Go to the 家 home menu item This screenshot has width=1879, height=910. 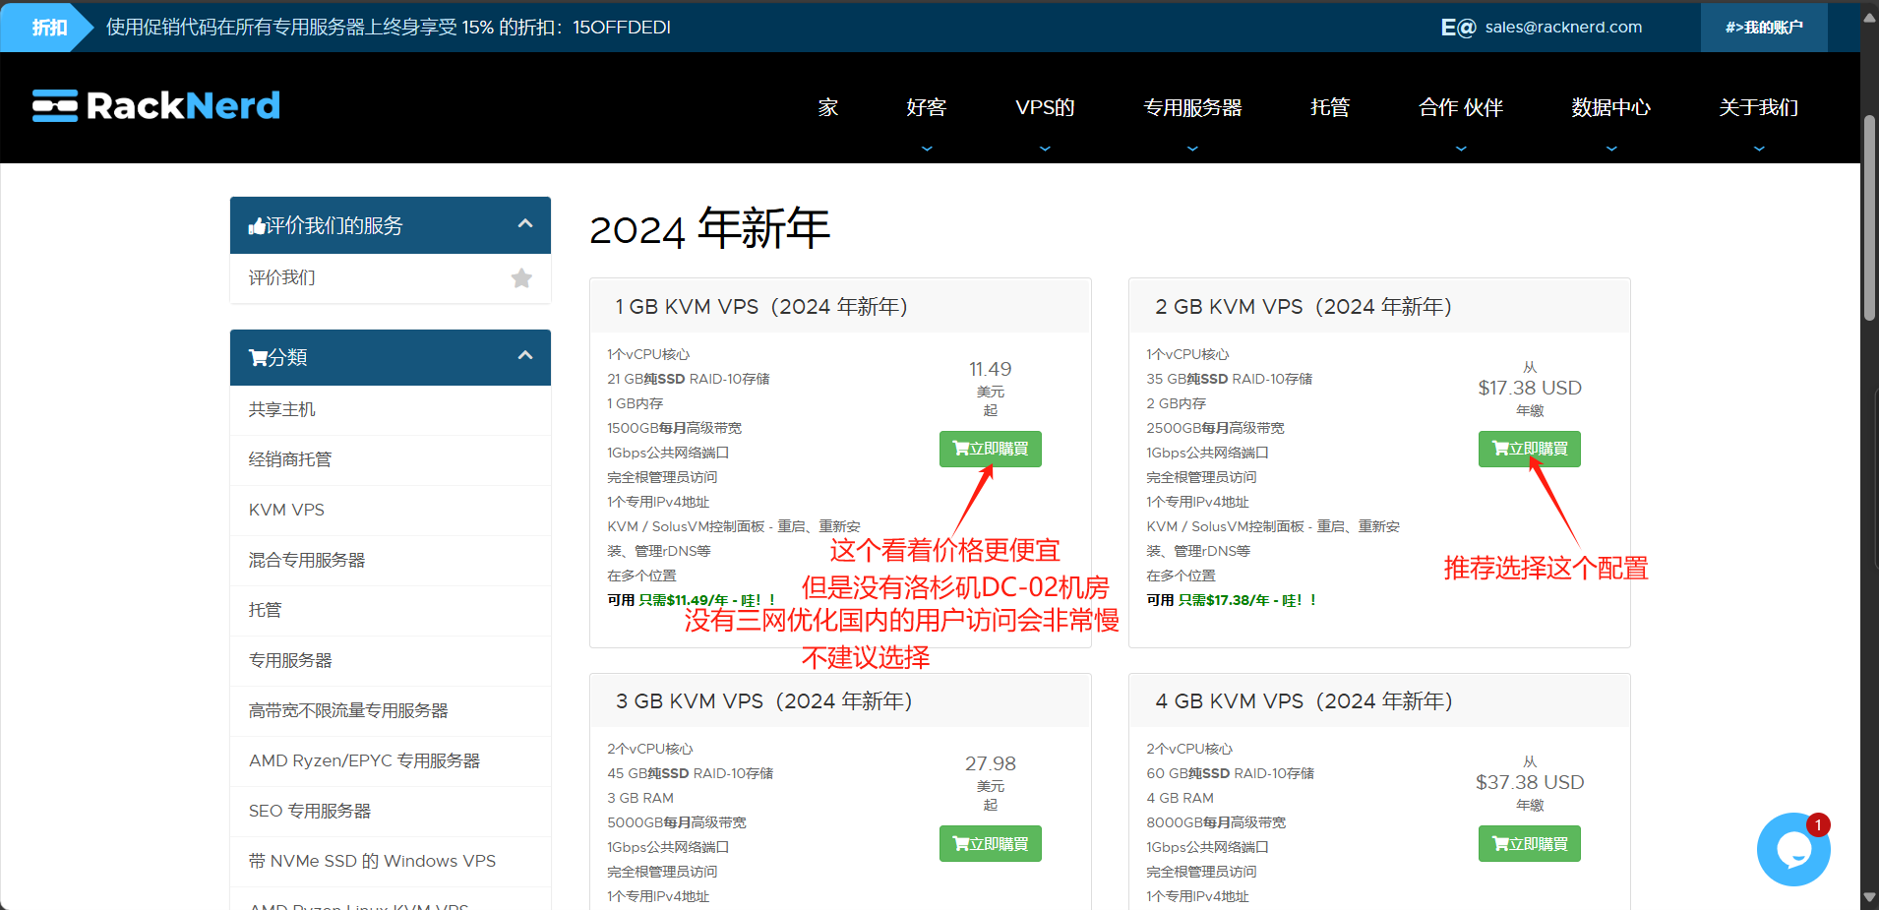point(828,108)
